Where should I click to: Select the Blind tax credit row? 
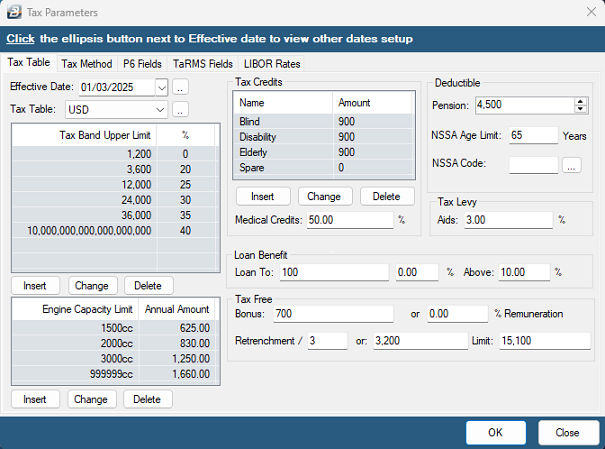tap(323, 122)
